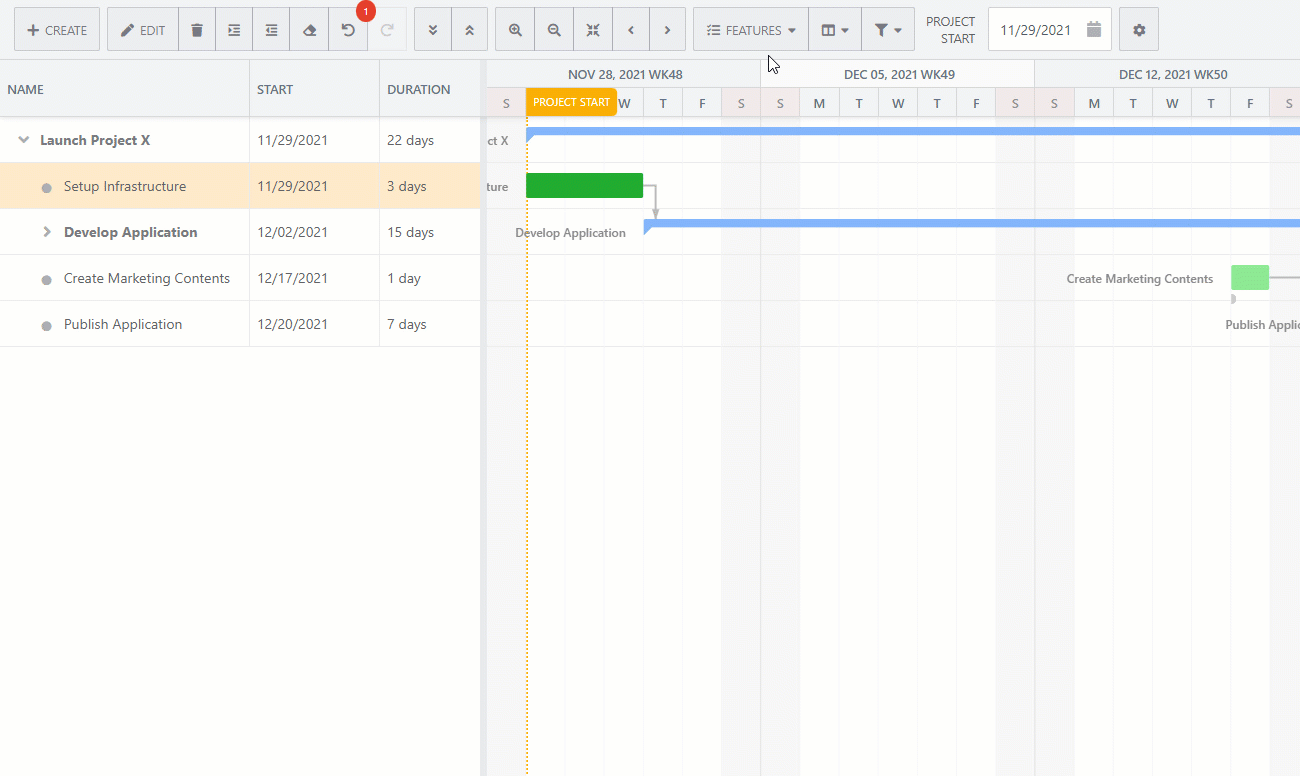Screen dimensions: 1300x776
Task: Undo the last change
Action: pos(347,30)
